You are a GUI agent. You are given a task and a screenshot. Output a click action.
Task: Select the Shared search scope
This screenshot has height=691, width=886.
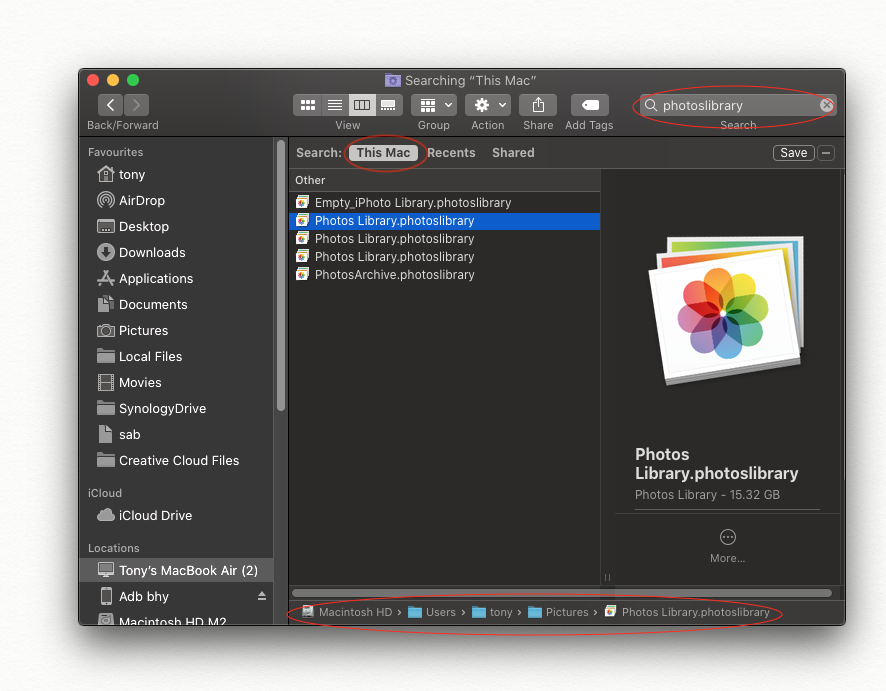pyautogui.click(x=513, y=153)
